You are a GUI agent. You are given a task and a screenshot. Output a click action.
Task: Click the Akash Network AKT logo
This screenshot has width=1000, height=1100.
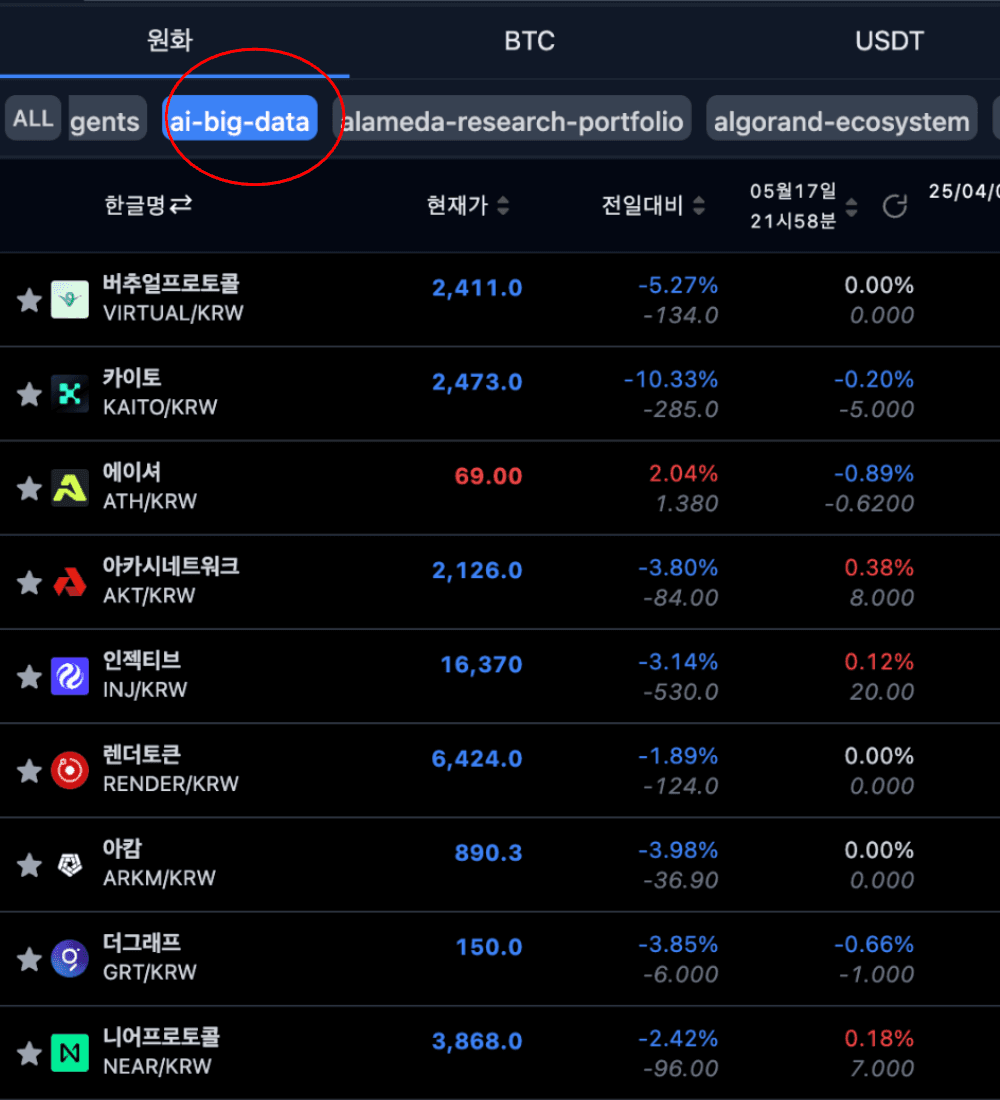(70, 581)
